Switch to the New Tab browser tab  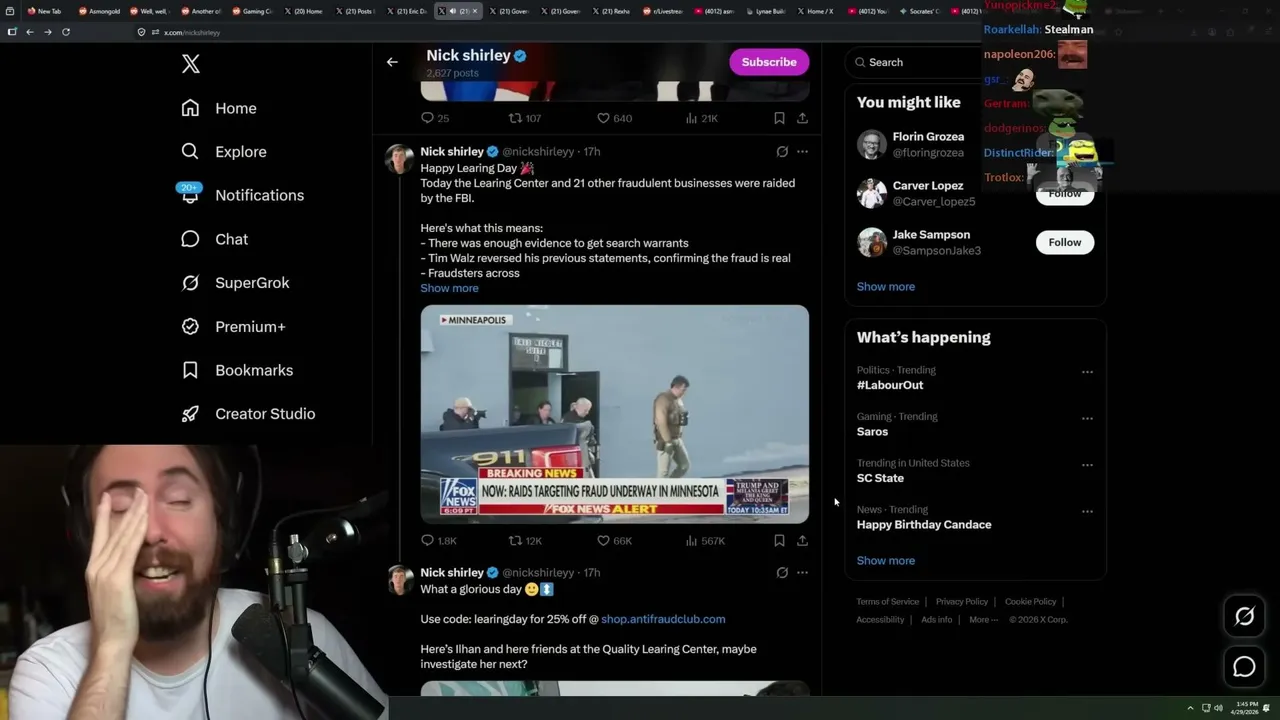pyautogui.click(x=48, y=11)
